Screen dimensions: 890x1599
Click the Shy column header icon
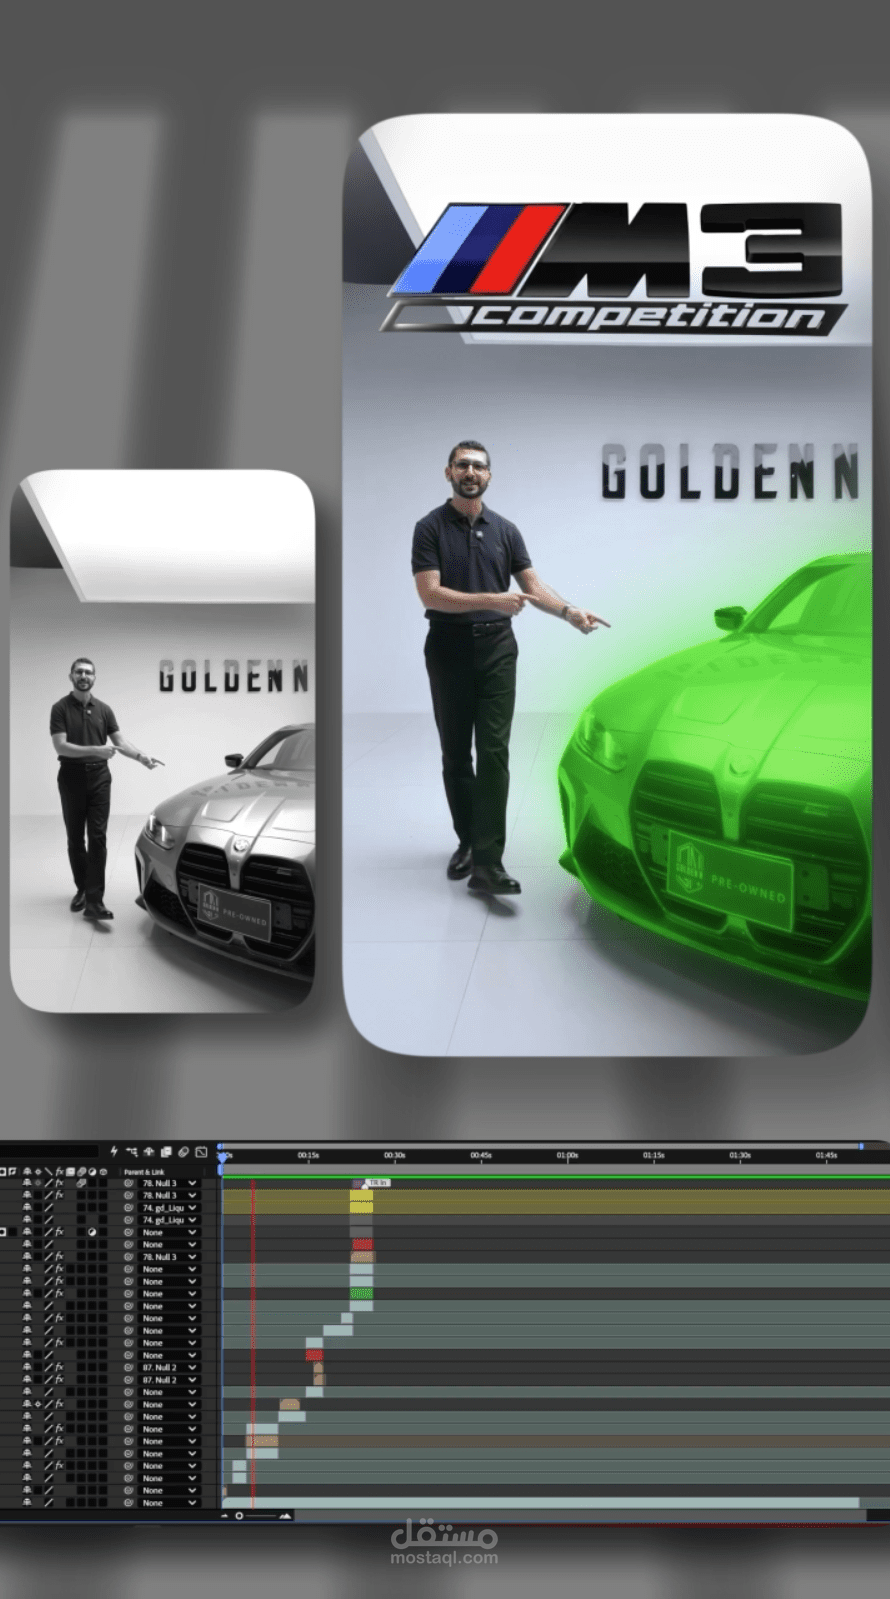[x=27, y=1172]
